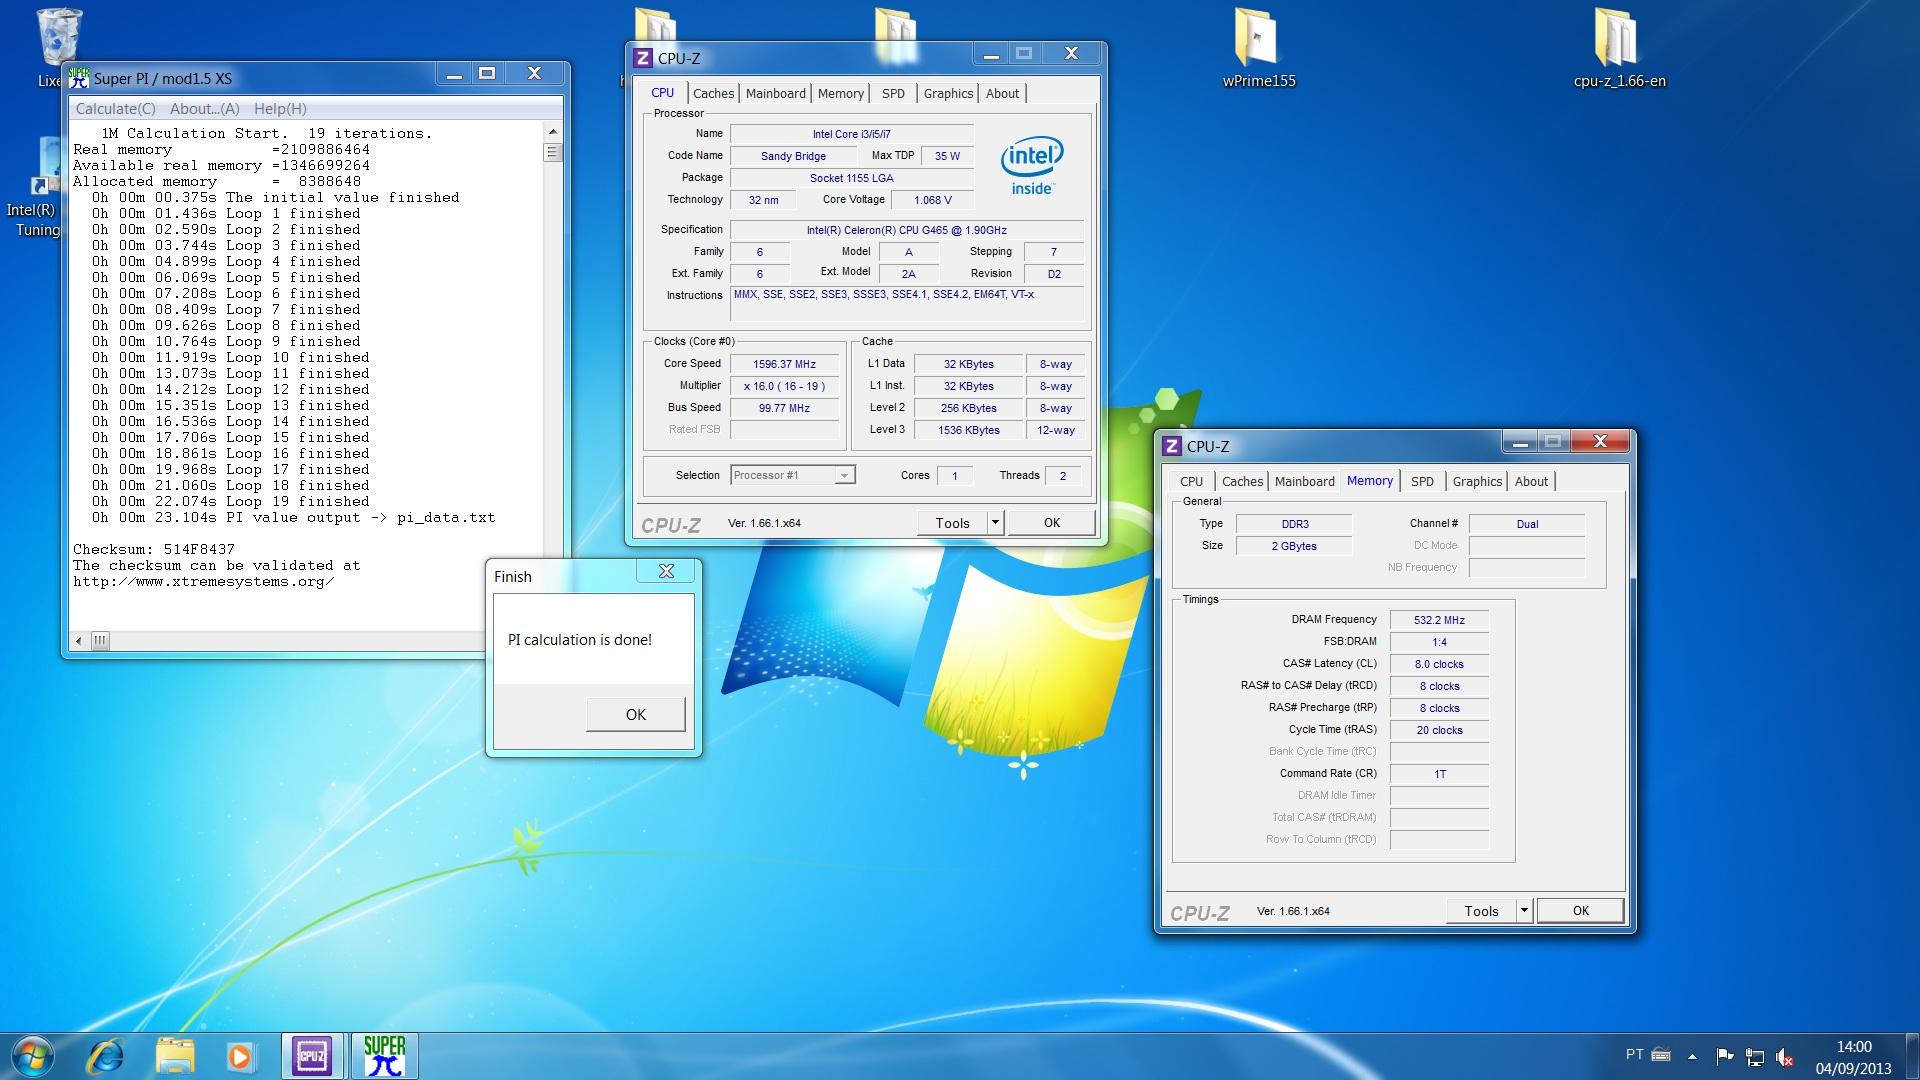This screenshot has width=1920, height=1080.
Task: Click the Core Speed value 1596.37 MHz
Action: pos(784,364)
